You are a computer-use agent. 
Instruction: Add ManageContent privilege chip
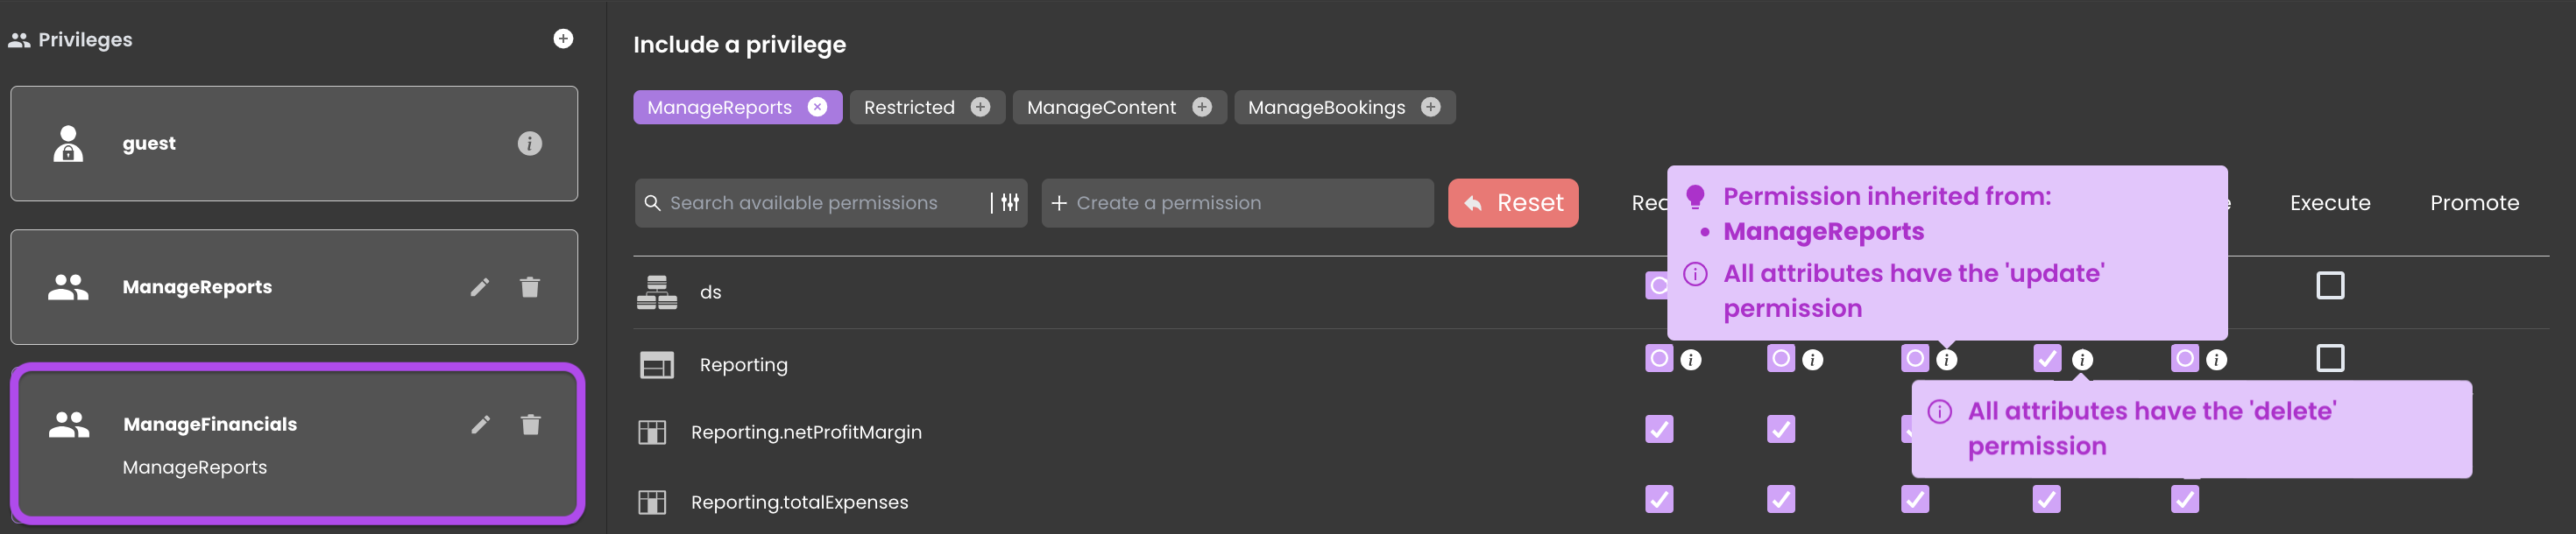1202,107
